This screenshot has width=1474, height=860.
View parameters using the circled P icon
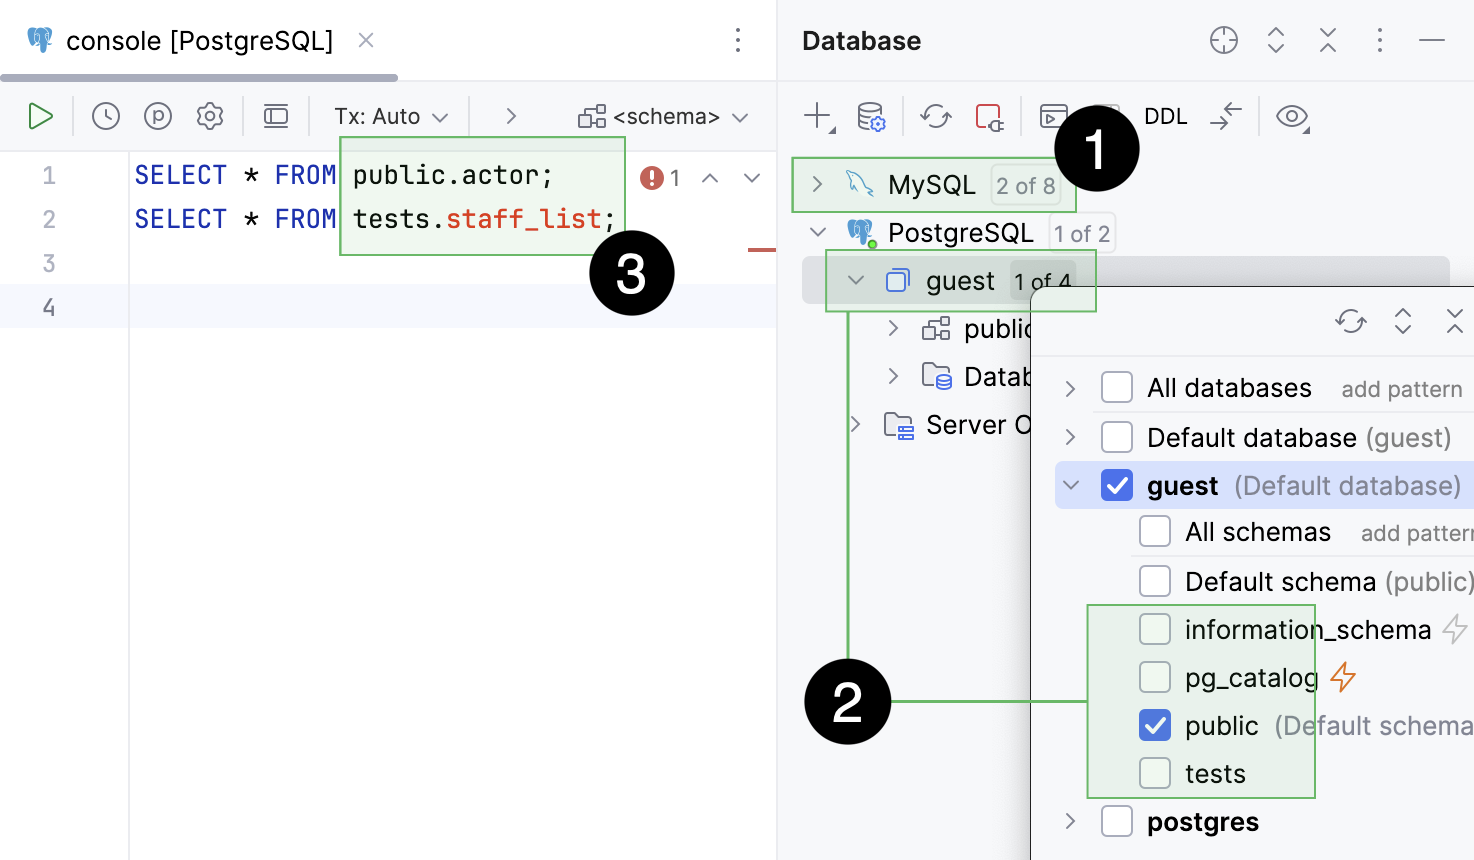(157, 116)
